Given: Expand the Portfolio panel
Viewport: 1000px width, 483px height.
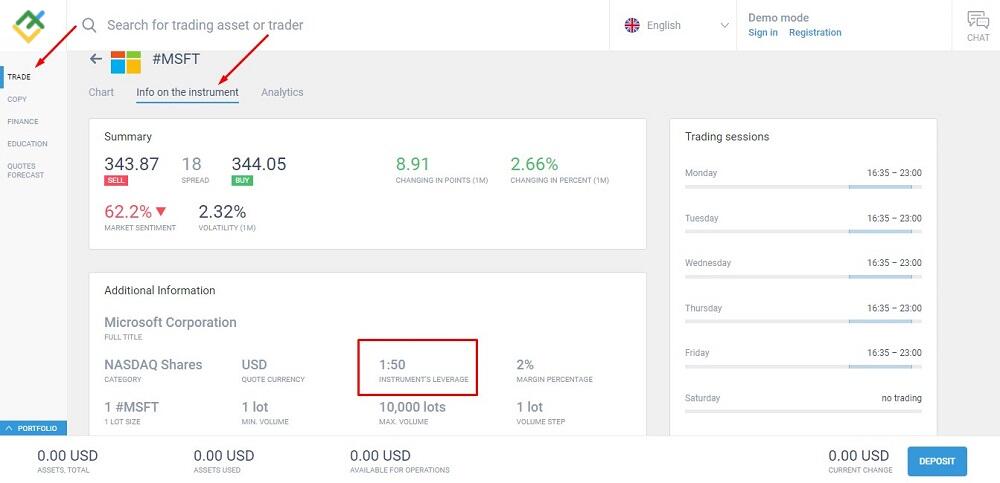Looking at the screenshot, I should pos(33,428).
